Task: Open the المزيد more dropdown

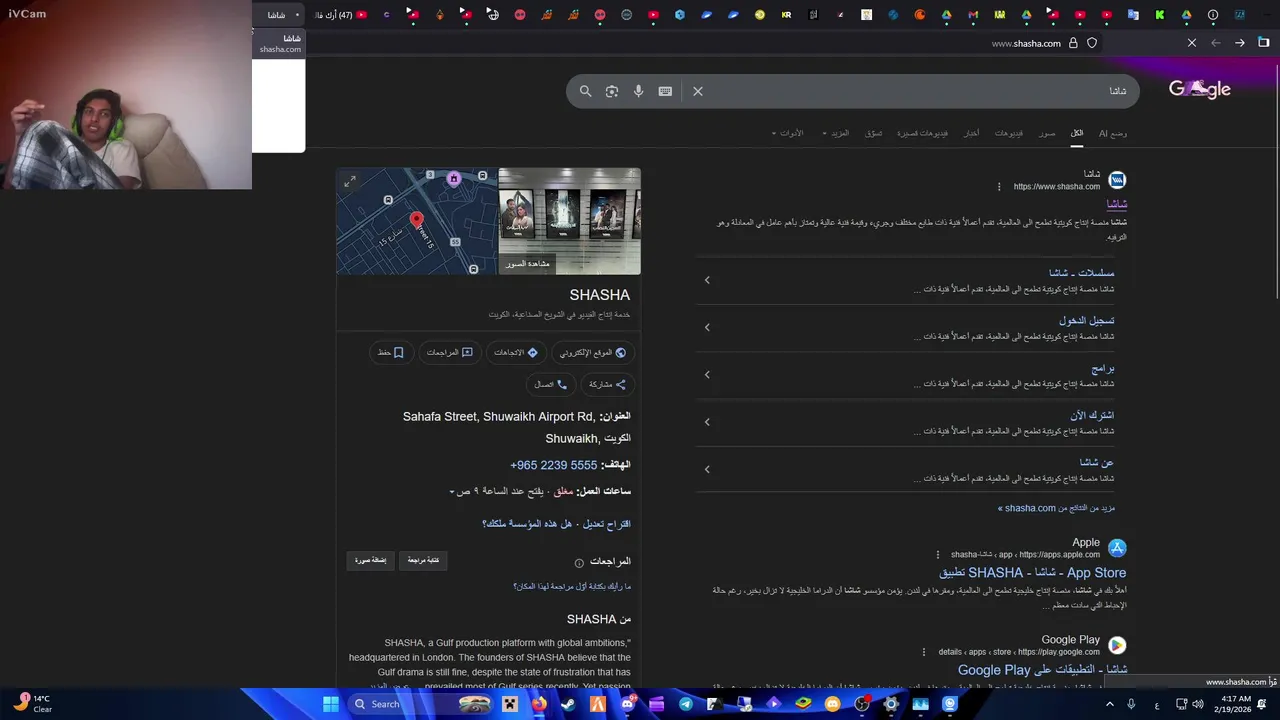Action: [836, 133]
